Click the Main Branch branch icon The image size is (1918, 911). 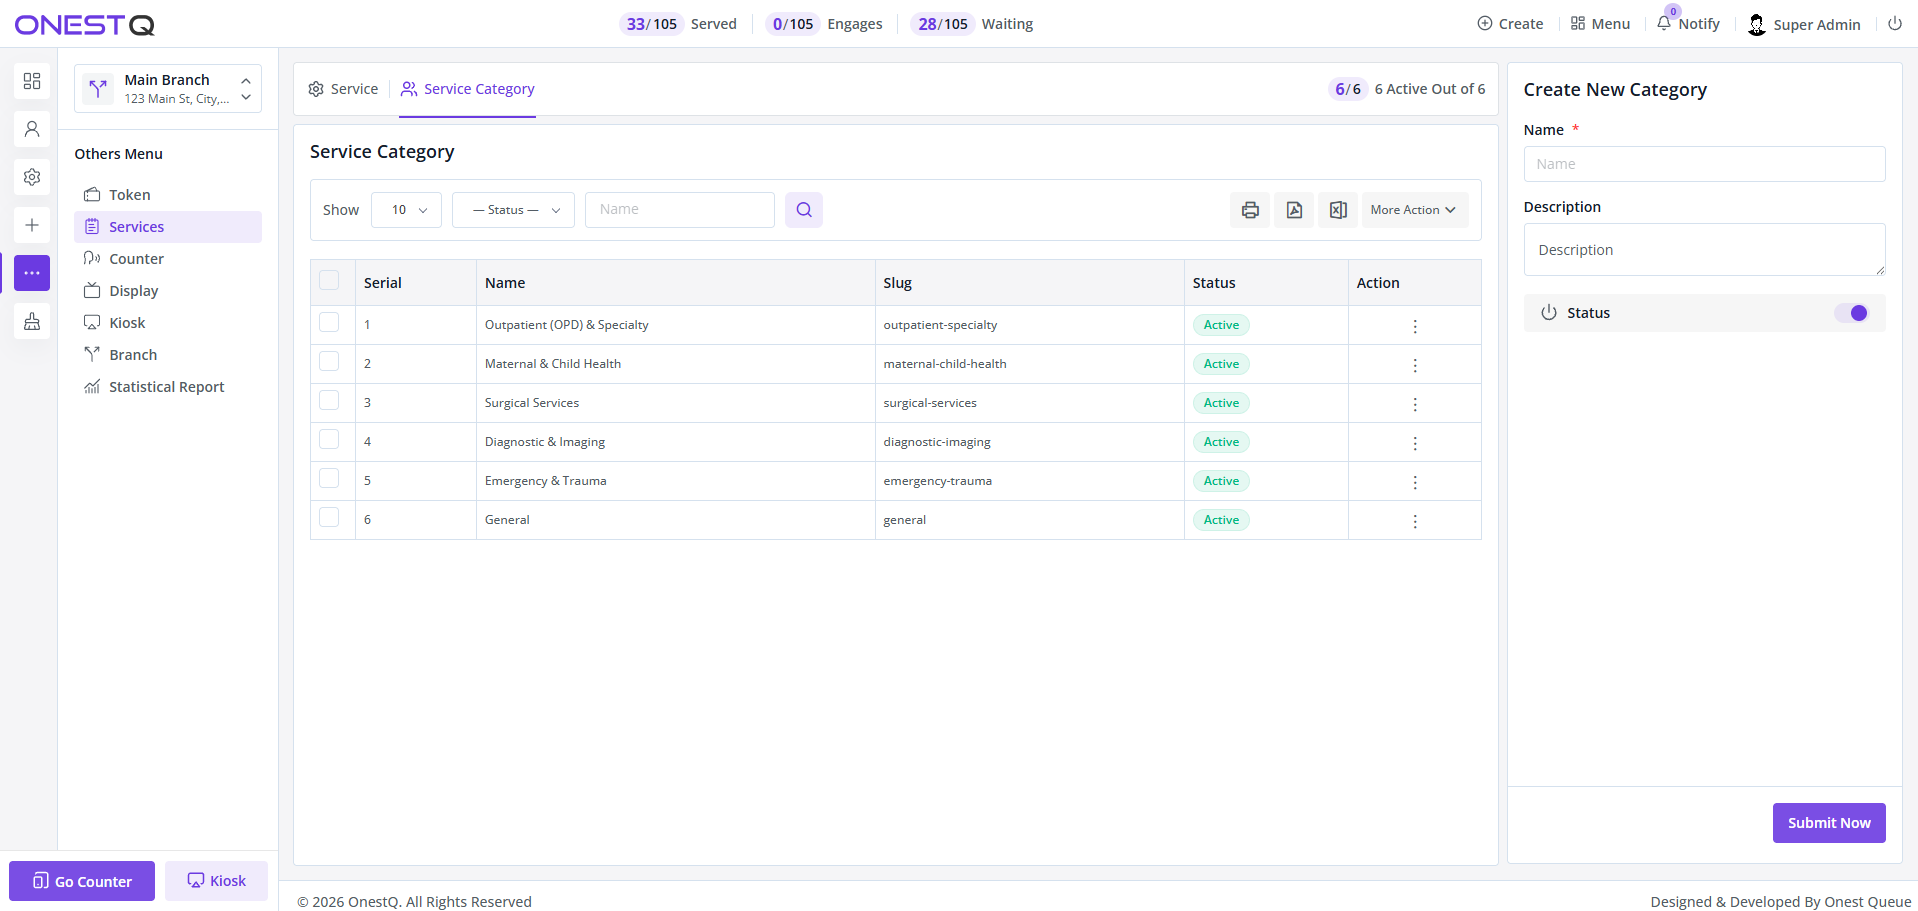[x=98, y=89]
